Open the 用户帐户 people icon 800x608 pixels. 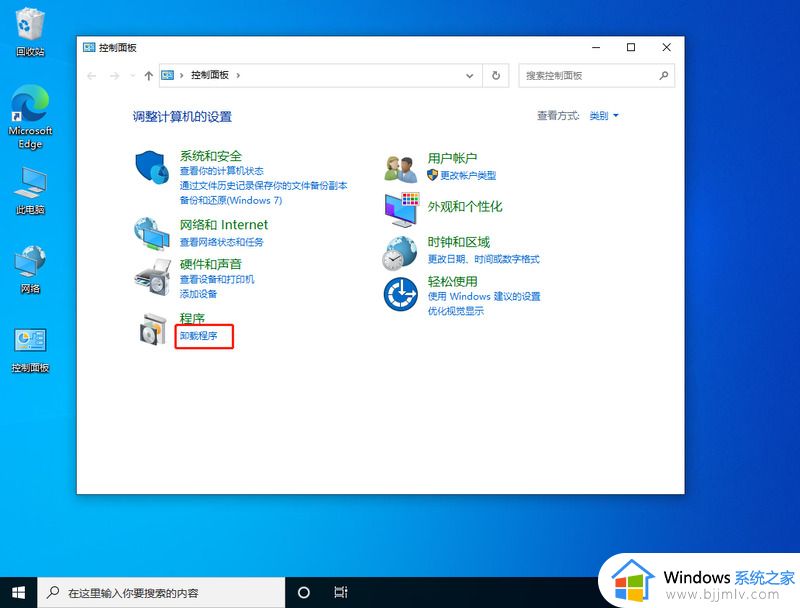click(x=401, y=169)
